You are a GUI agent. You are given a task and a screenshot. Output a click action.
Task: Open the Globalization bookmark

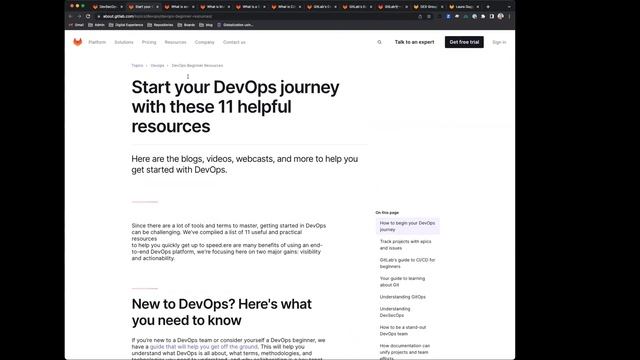pyautogui.click(x=235, y=25)
